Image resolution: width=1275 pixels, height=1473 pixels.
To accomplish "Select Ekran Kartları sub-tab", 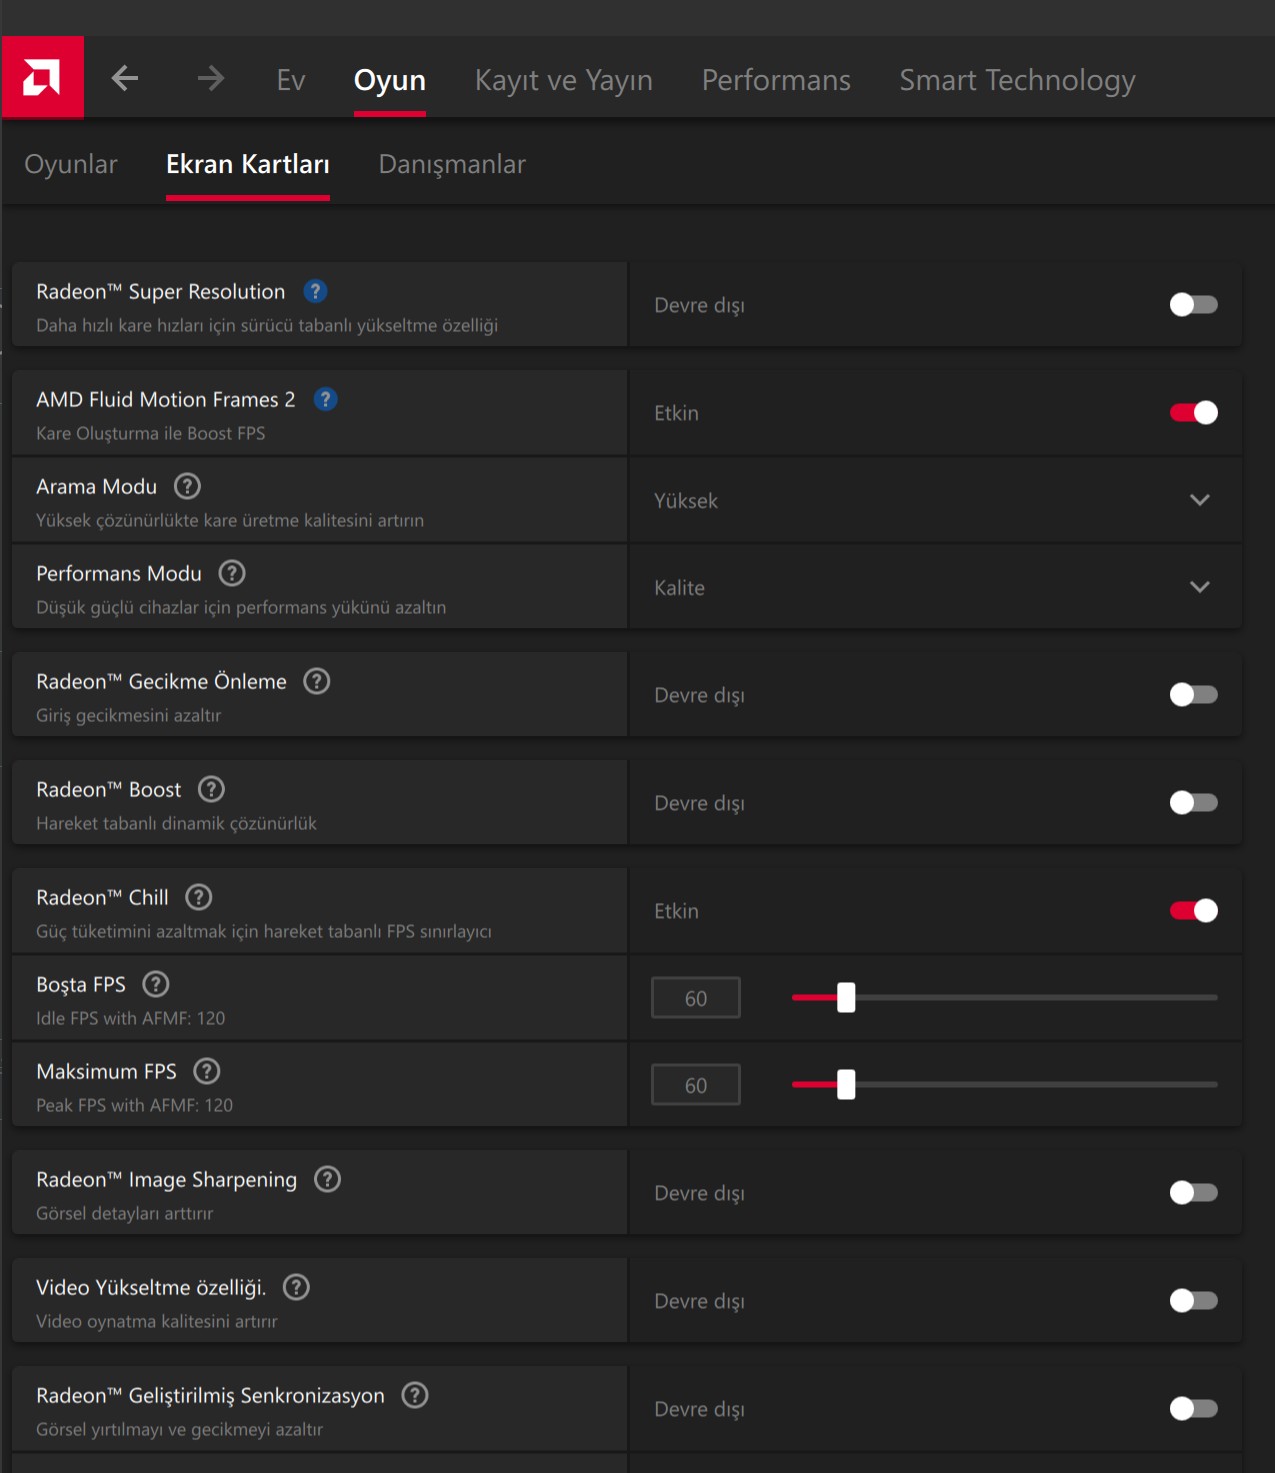I will pos(248,164).
